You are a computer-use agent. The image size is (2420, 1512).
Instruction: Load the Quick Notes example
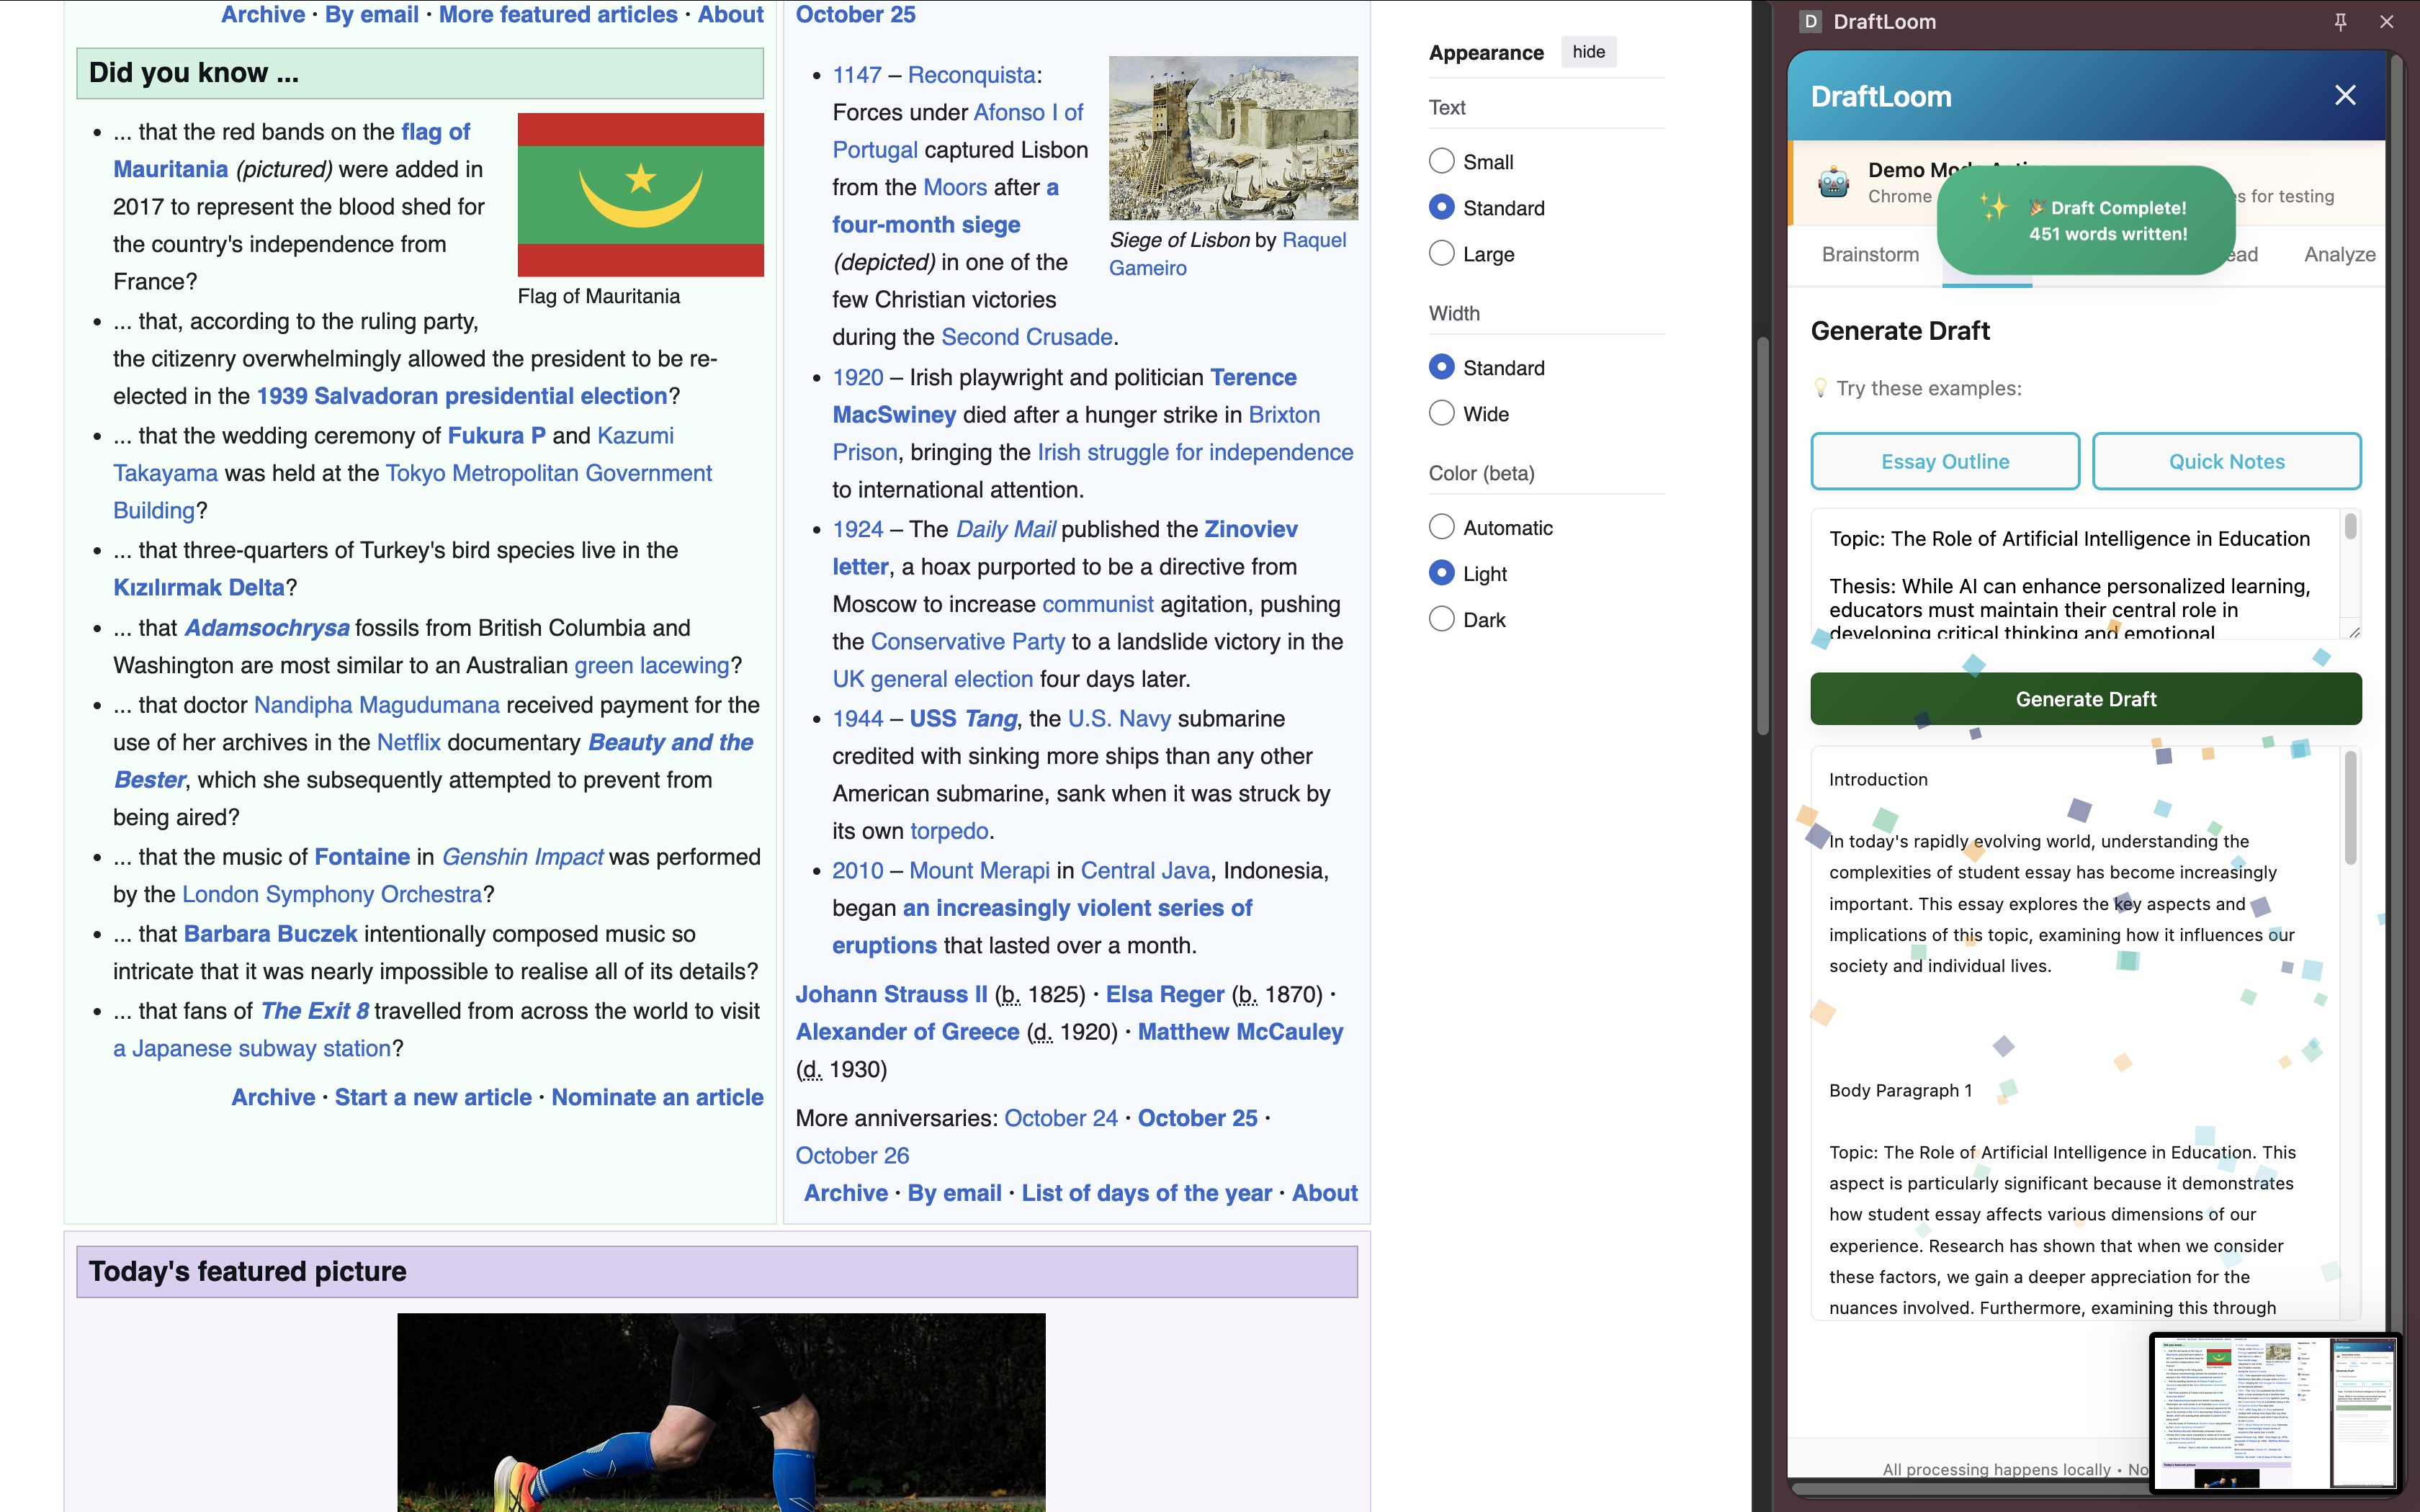click(2226, 461)
